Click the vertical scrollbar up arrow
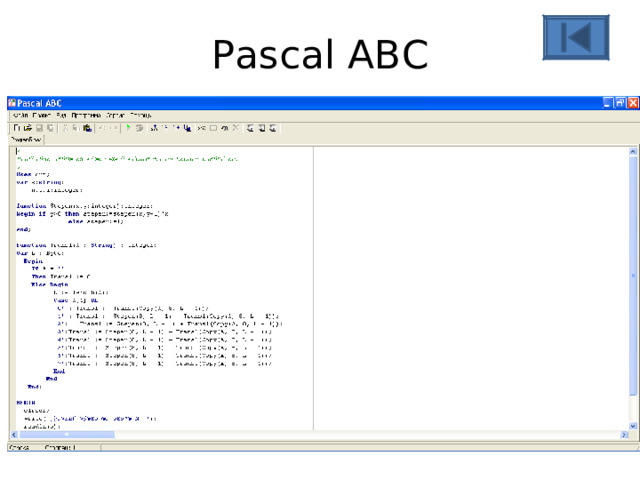 633,151
